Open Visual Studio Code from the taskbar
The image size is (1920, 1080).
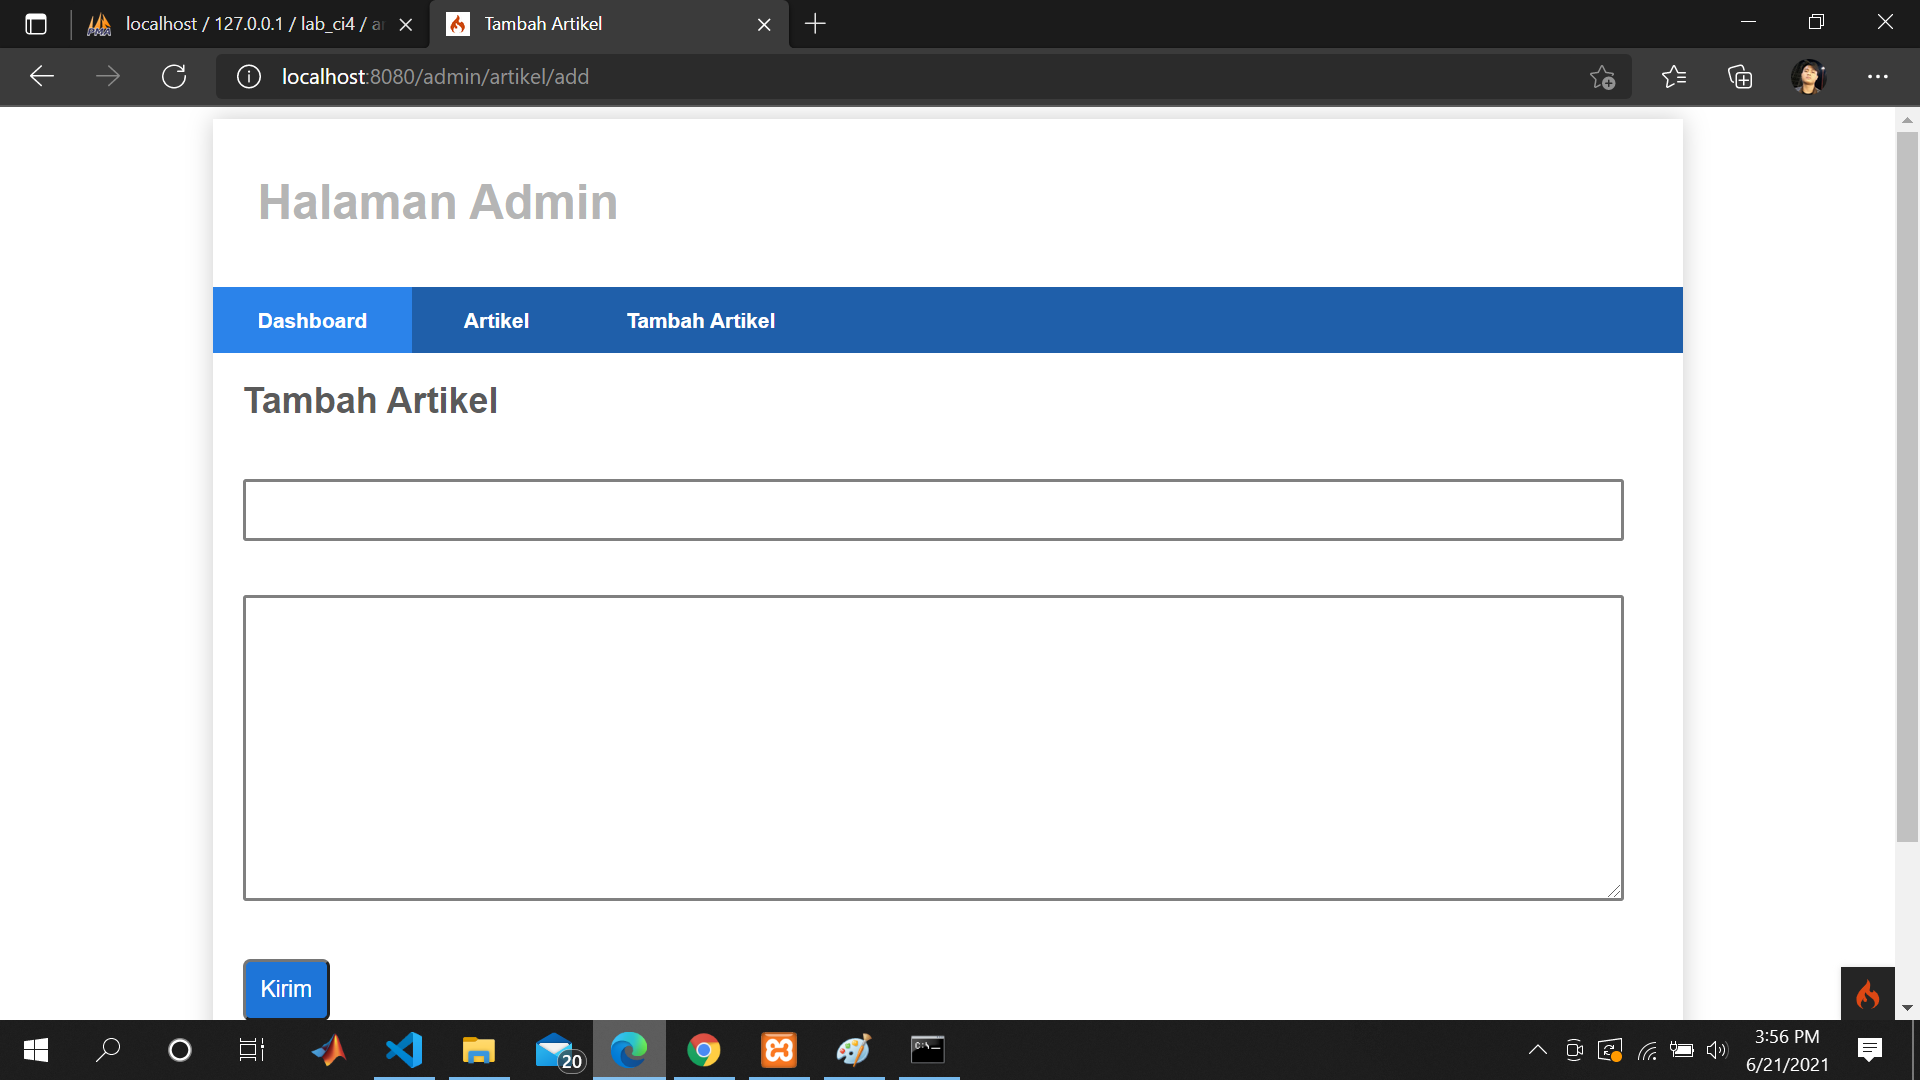(x=404, y=1049)
